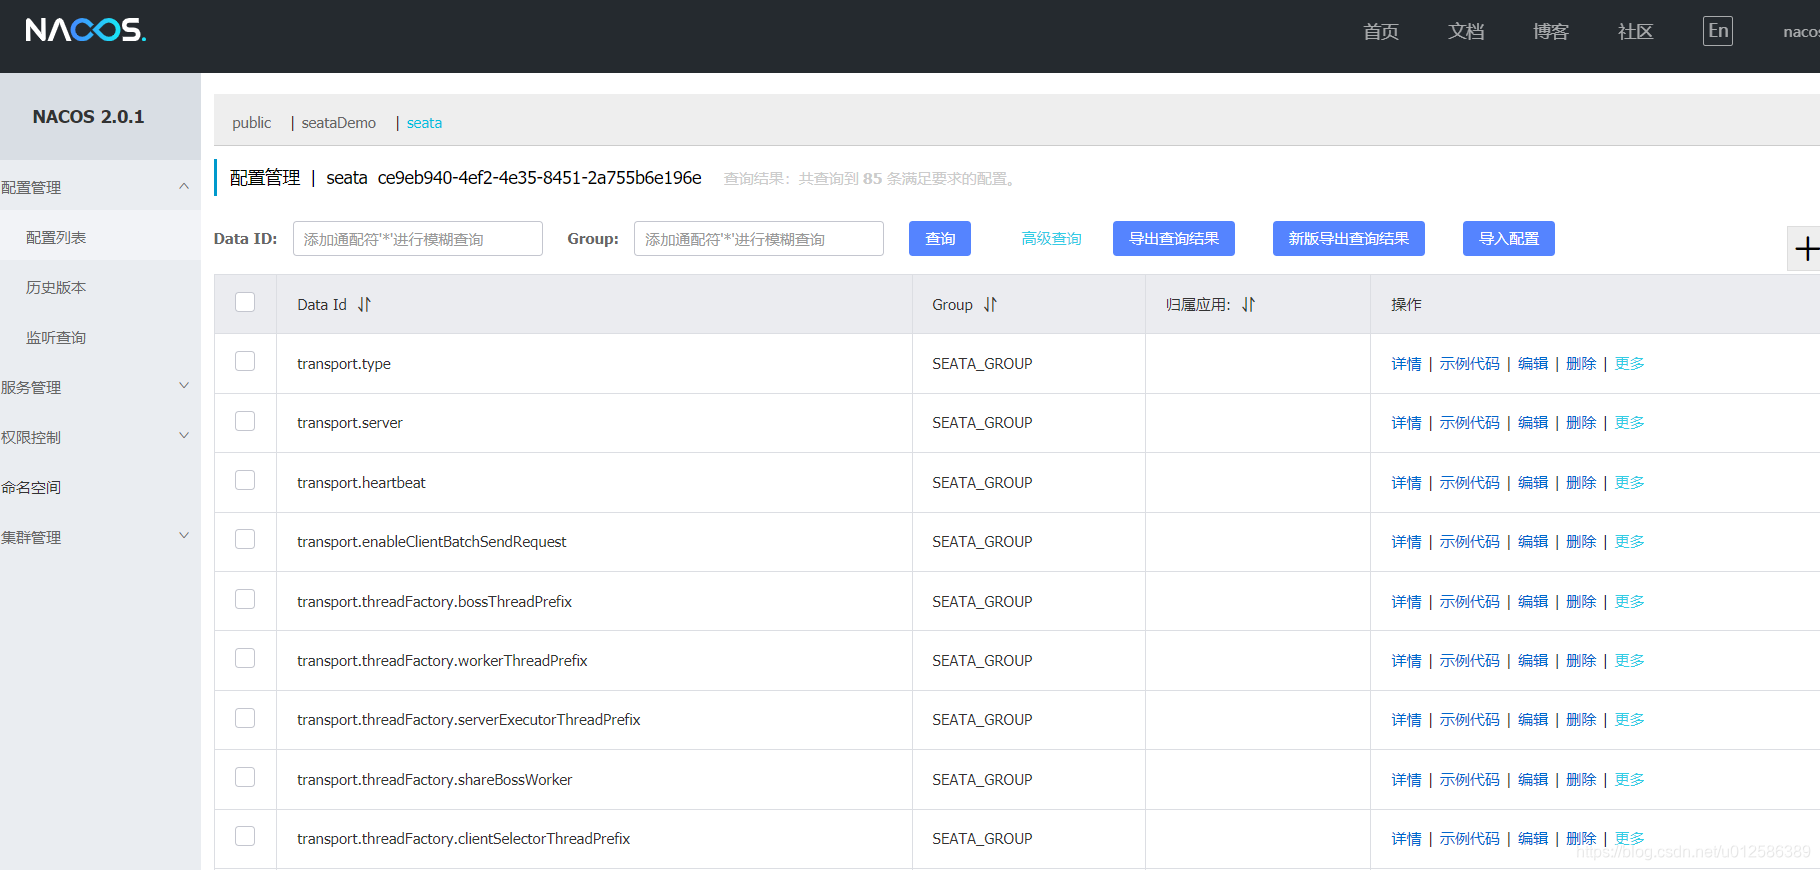Toggle the select-all checkbox in table header
1820x870 pixels.
click(x=245, y=302)
